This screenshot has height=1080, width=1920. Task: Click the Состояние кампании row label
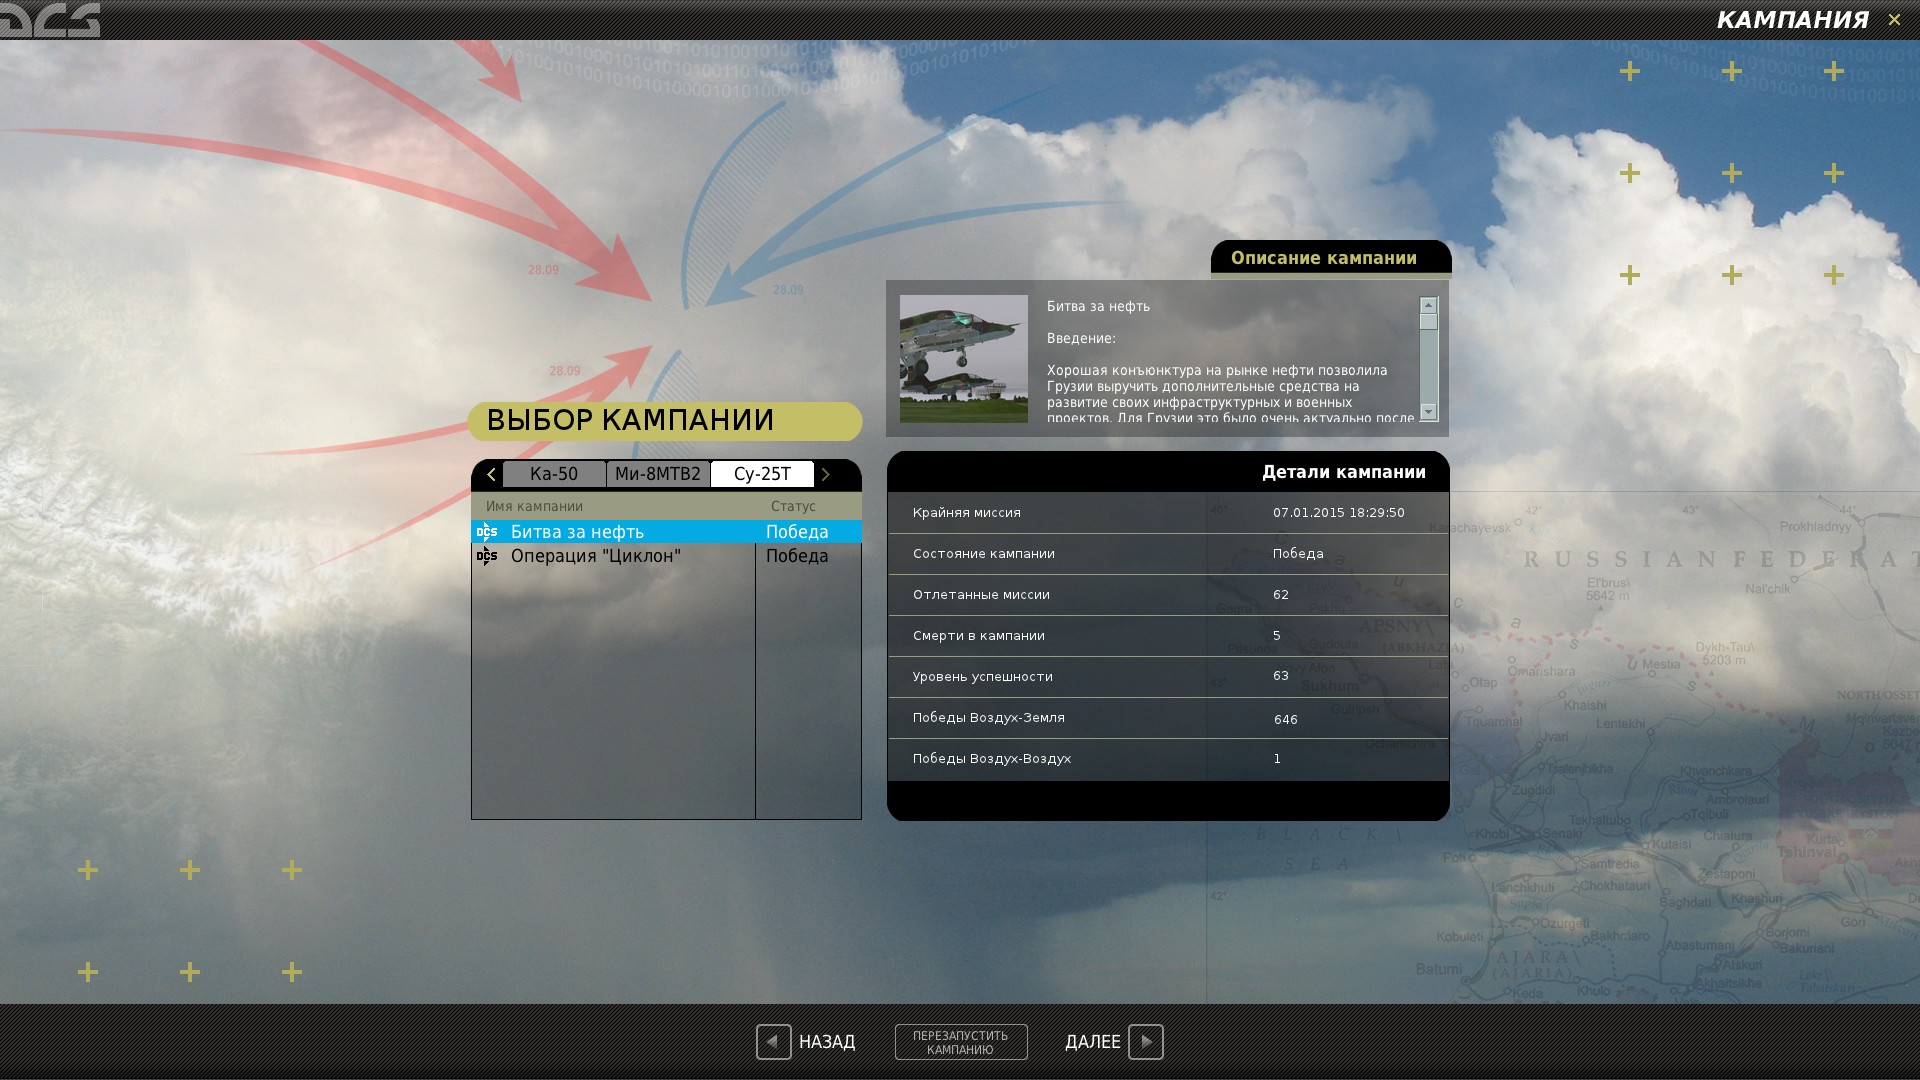pos(984,553)
